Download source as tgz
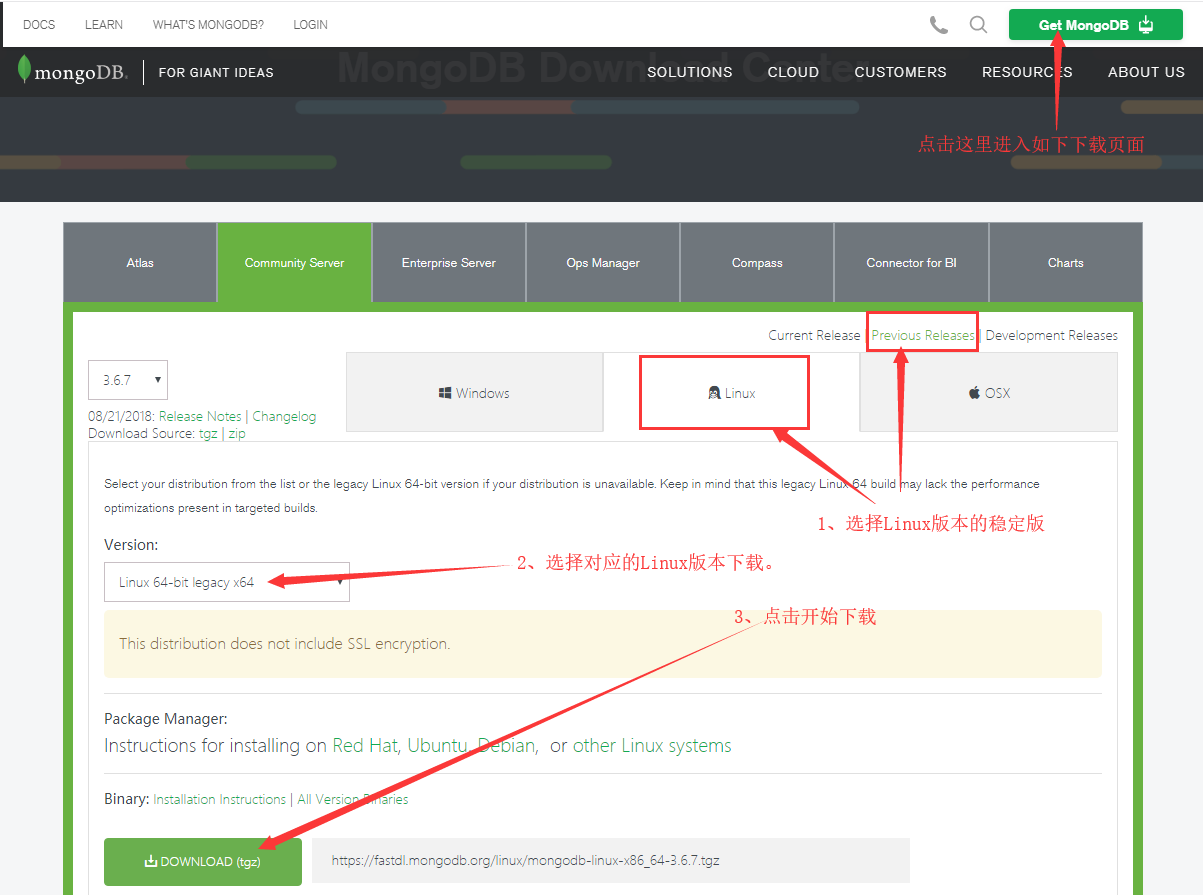This screenshot has height=895, width=1203. [208, 434]
